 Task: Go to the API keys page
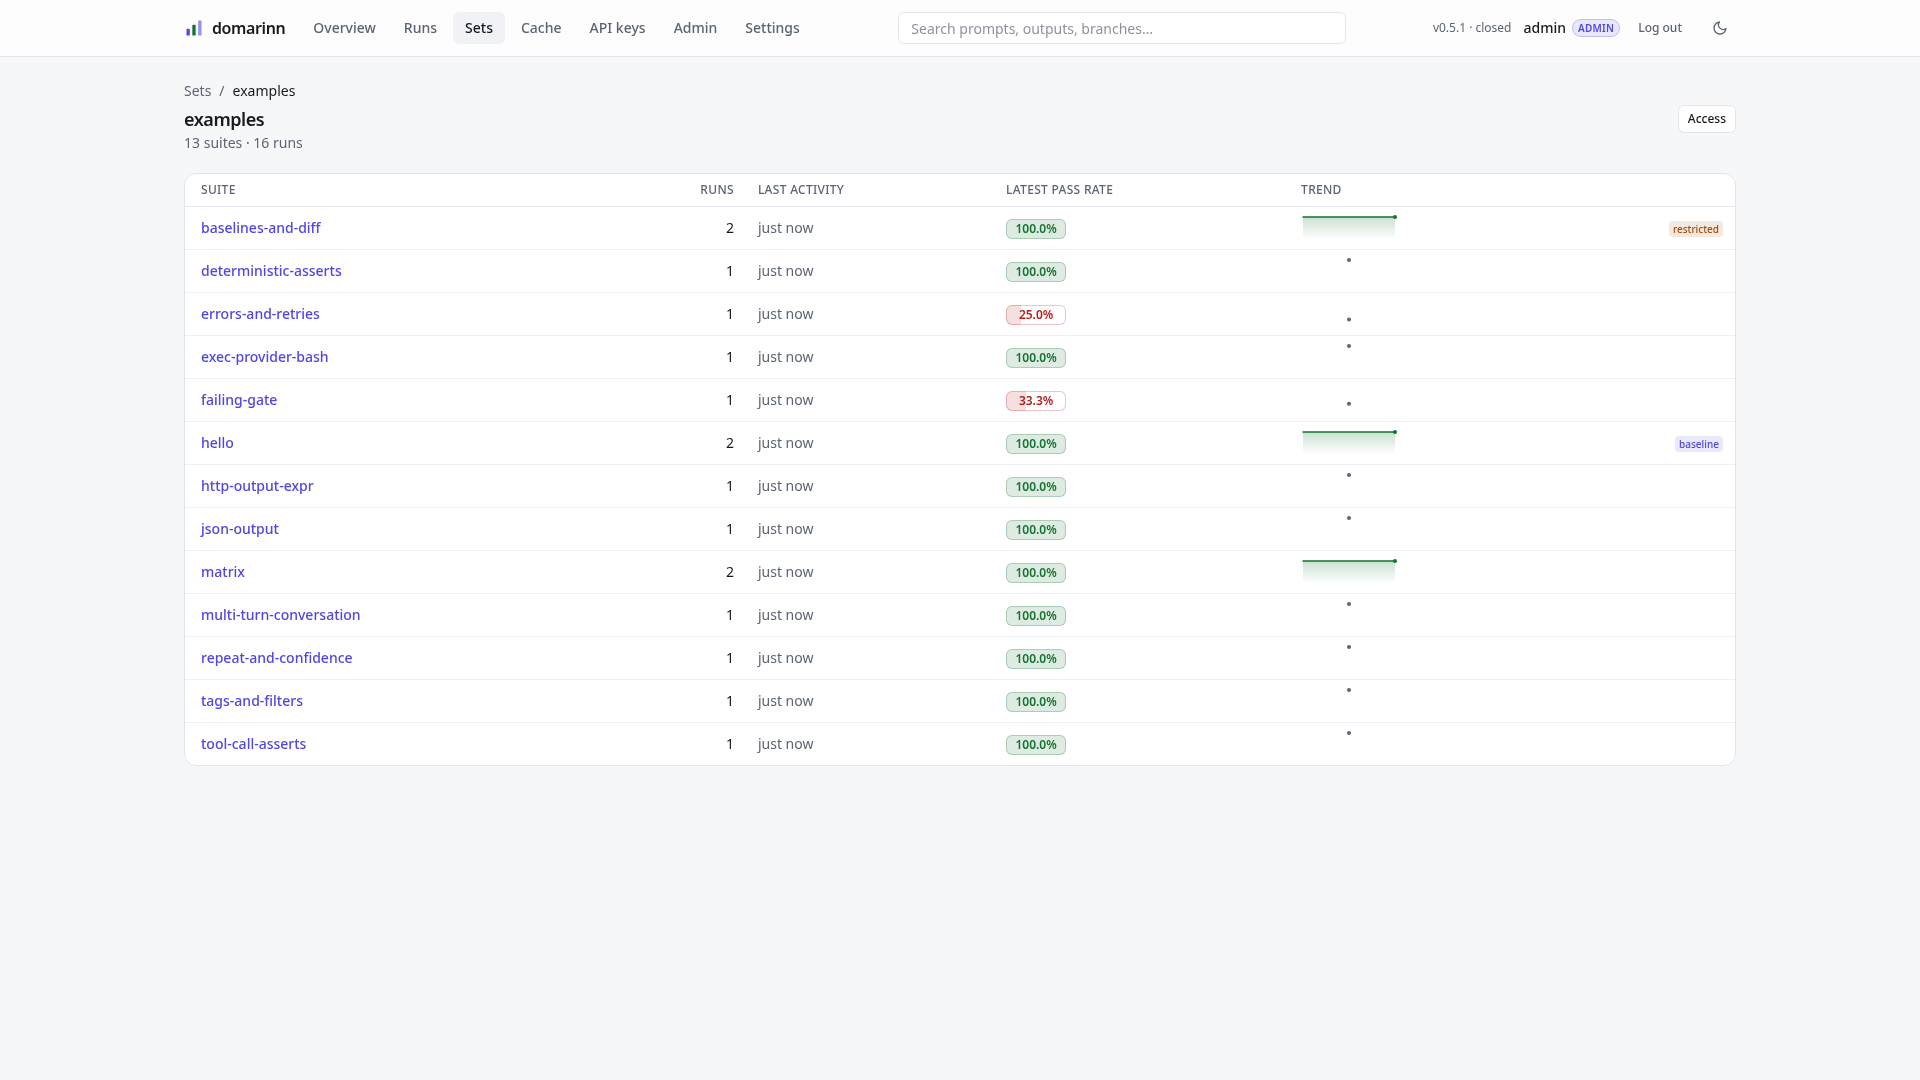(x=617, y=28)
